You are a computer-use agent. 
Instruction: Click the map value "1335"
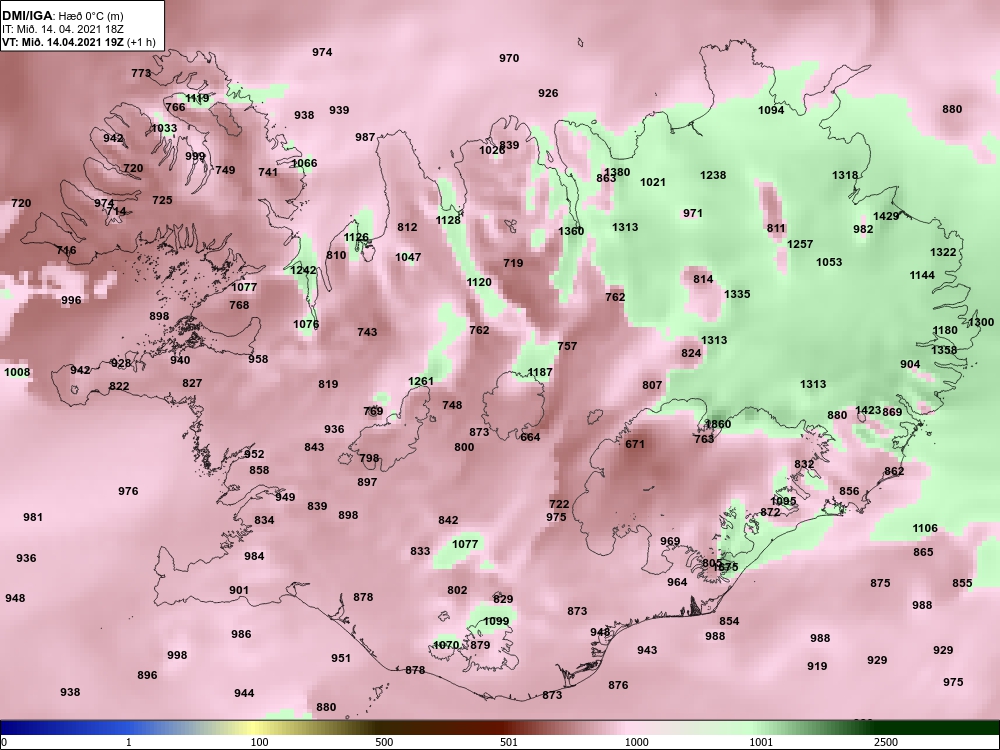tap(737, 294)
